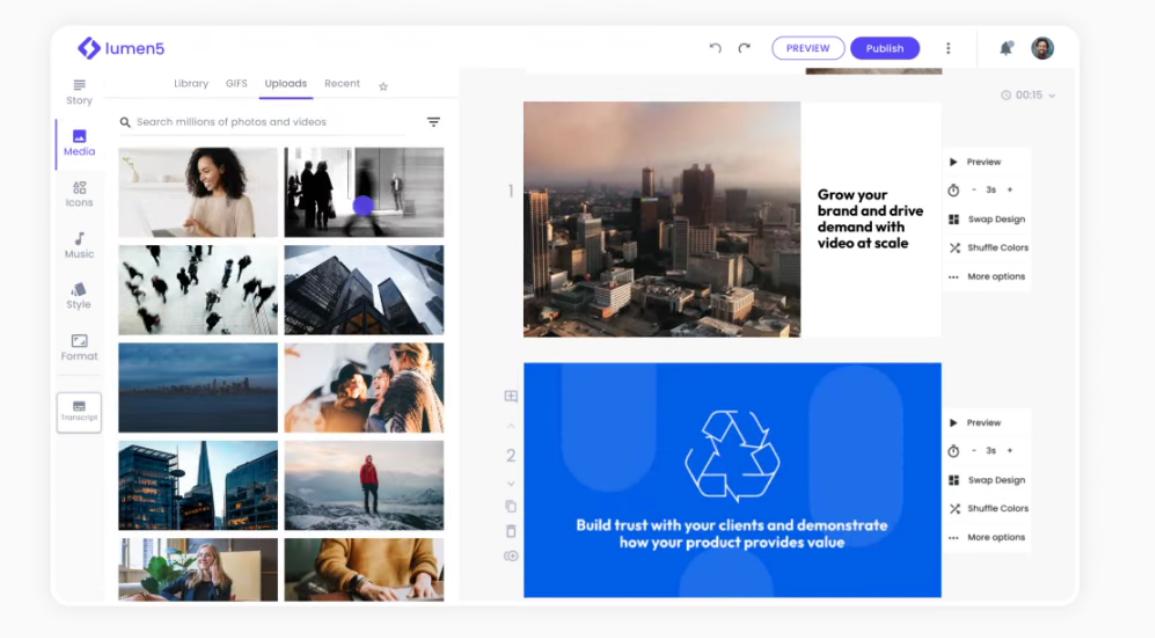
Task: Switch to the GIFS tab
Action: click(x=236, y=84)
